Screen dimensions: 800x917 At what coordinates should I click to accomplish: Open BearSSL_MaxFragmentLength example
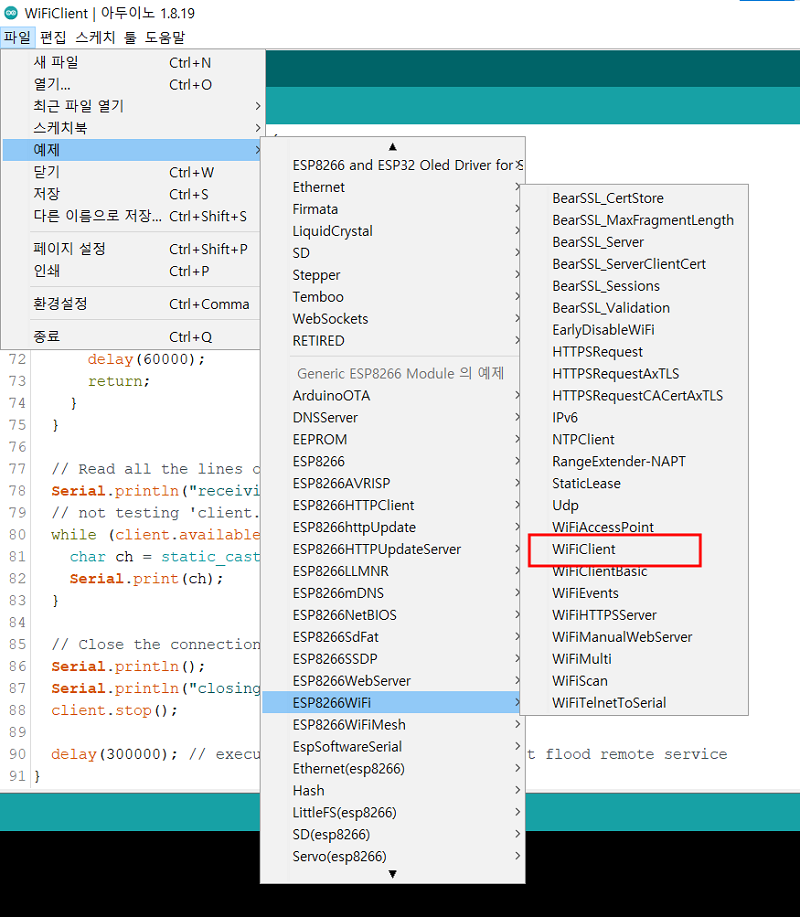tap(634, 220)
